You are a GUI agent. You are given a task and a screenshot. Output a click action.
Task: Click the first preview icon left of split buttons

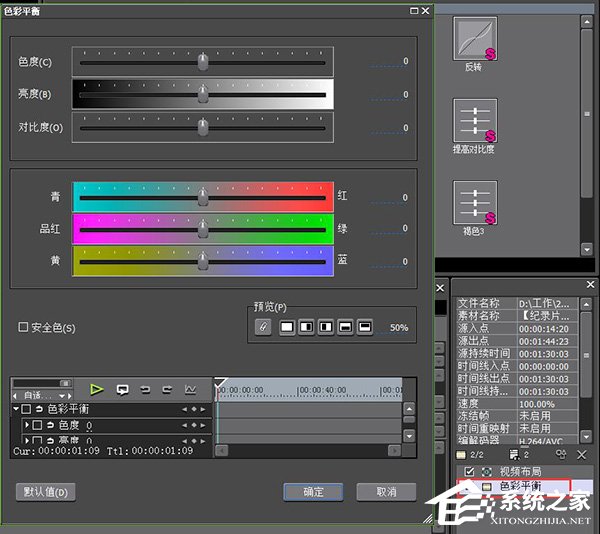tap(263, 326)
